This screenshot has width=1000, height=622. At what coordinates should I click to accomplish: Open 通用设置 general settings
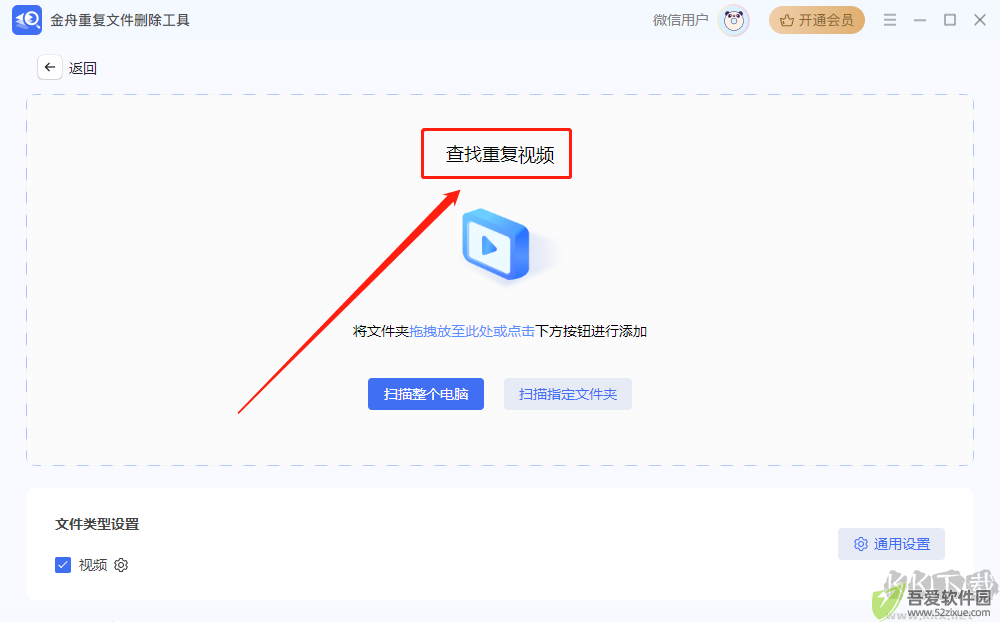[891, 544]
